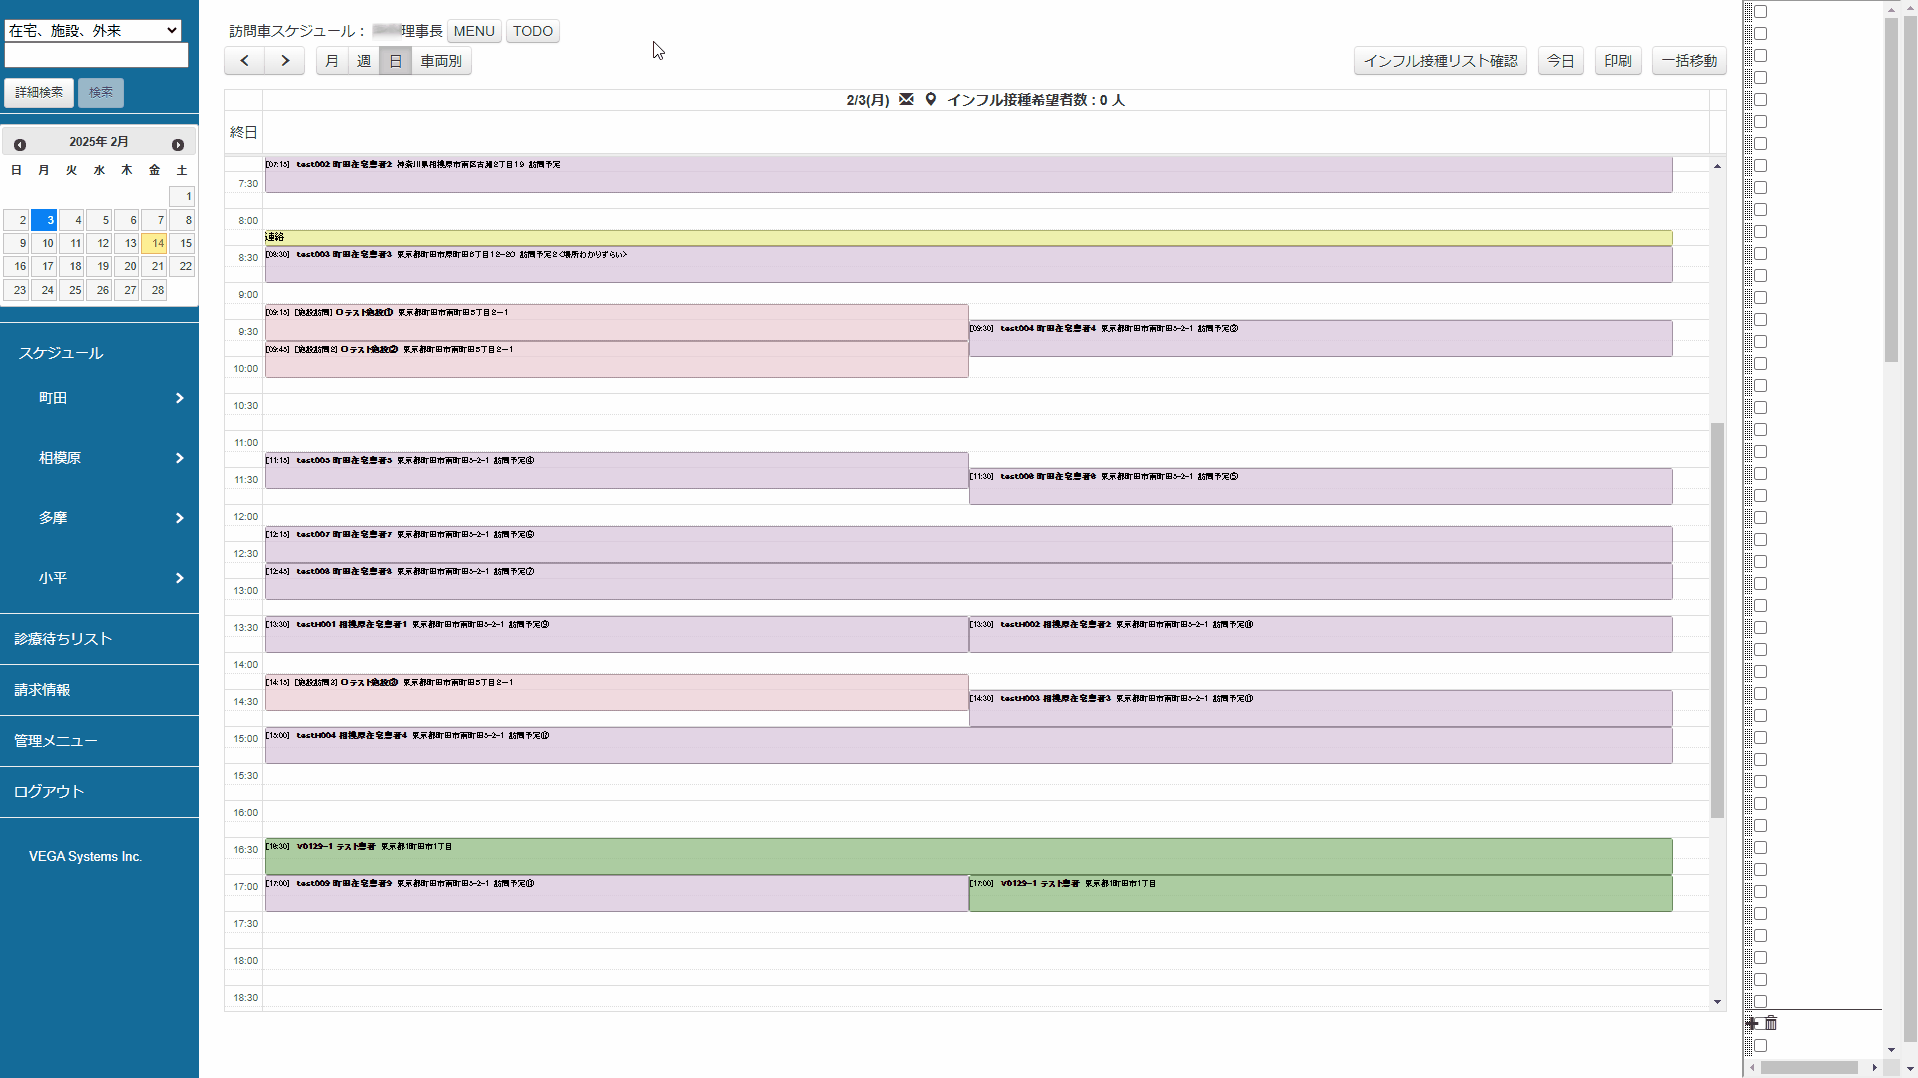Click the right panel vertical scrollbar thumb
The image size is (1918, 1078).
1891,190
